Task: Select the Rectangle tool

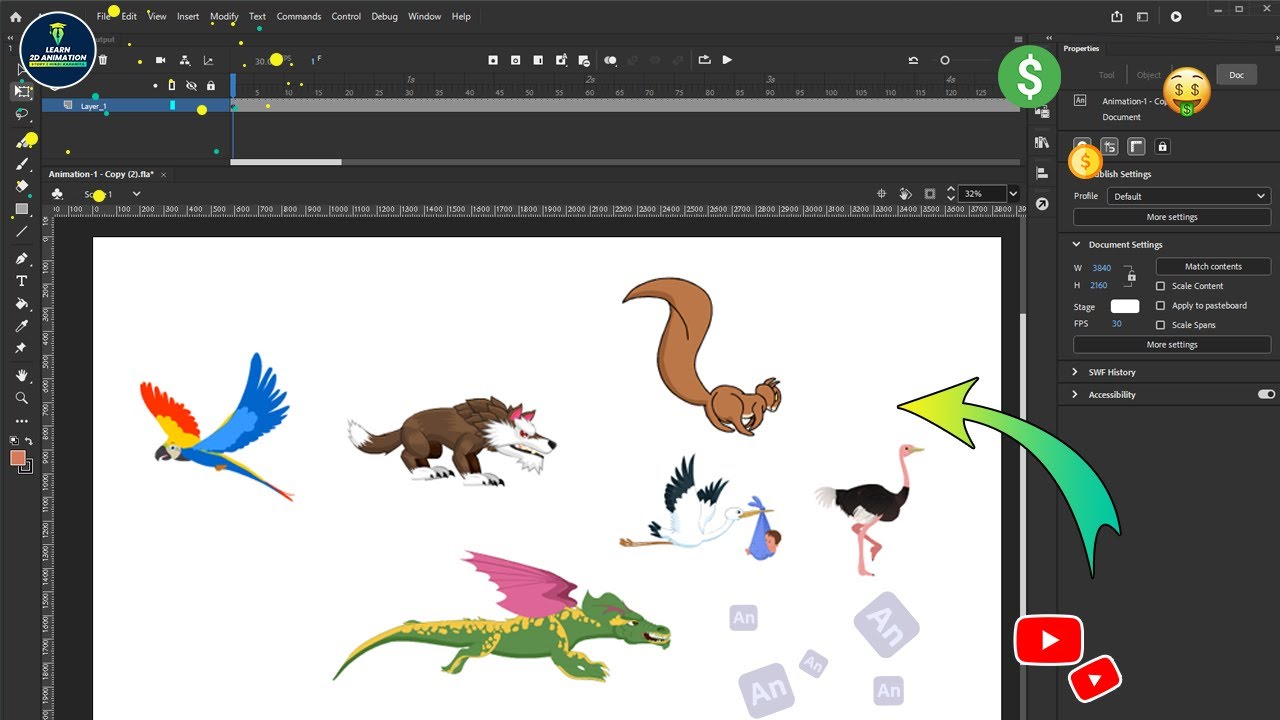Action: [x=22, y=209]
